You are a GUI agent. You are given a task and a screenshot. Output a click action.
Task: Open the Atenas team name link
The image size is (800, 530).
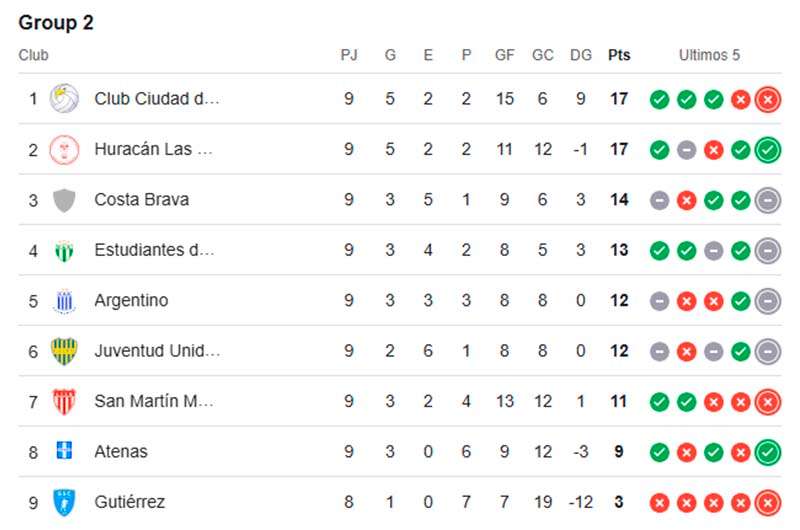point(121,451)
